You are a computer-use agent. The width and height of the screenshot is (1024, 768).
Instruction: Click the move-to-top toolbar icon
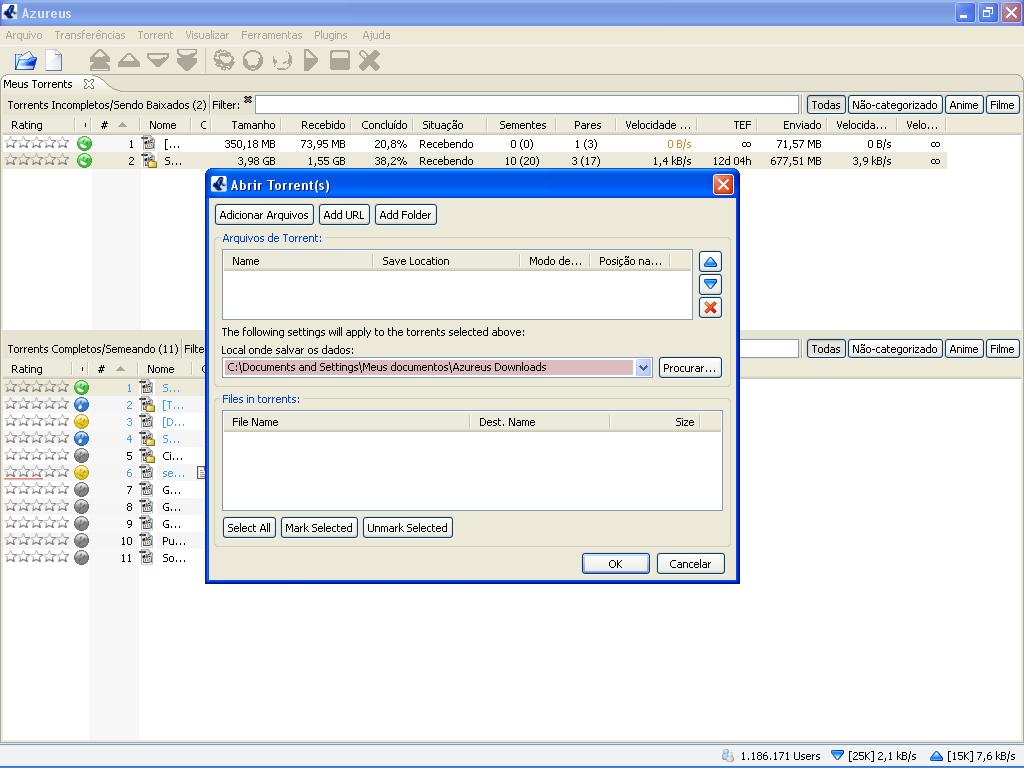tap(100, 61)
